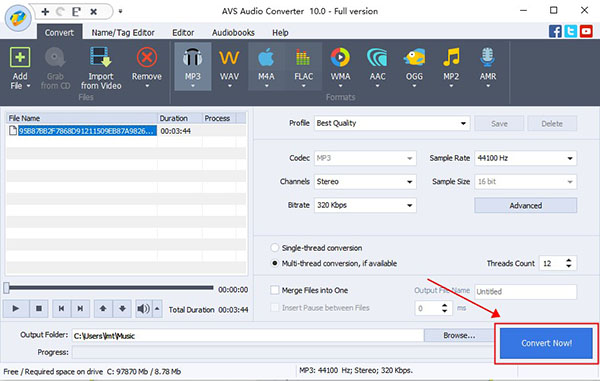The height and width of the screenshot is (381, 600).
Task: Select the AMR format icon
Action: tap(488, 57)
